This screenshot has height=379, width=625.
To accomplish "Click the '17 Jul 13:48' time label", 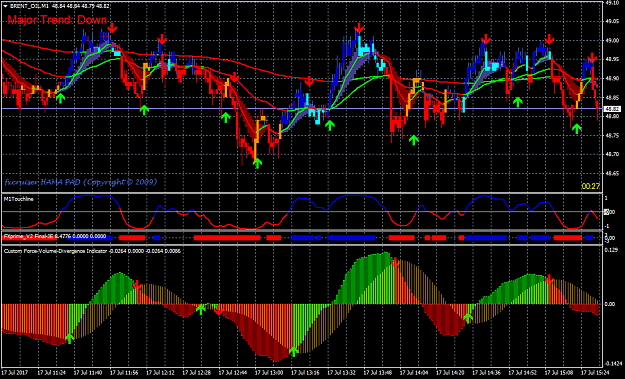I will [378, 373].
